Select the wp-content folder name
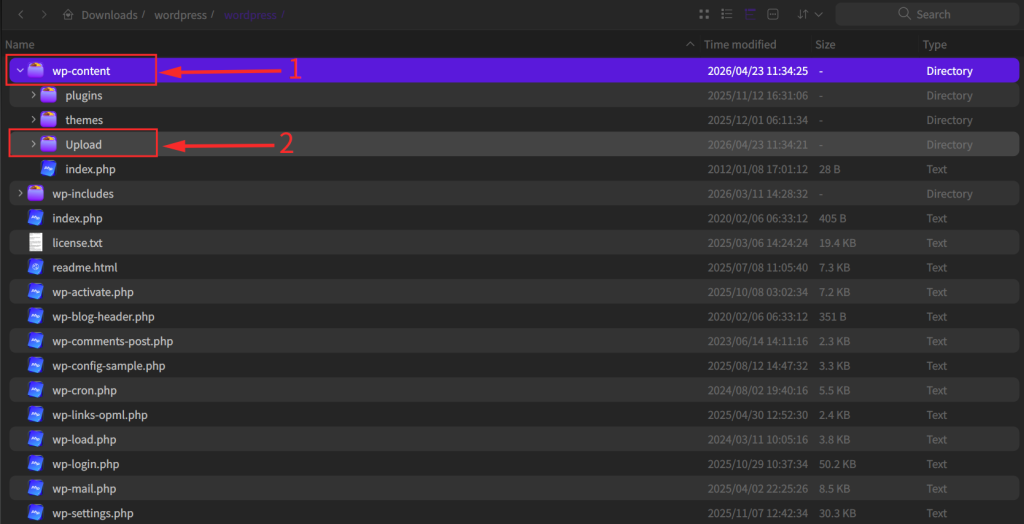The width and height of the screenshot is (1024, 524). (82, 71)
